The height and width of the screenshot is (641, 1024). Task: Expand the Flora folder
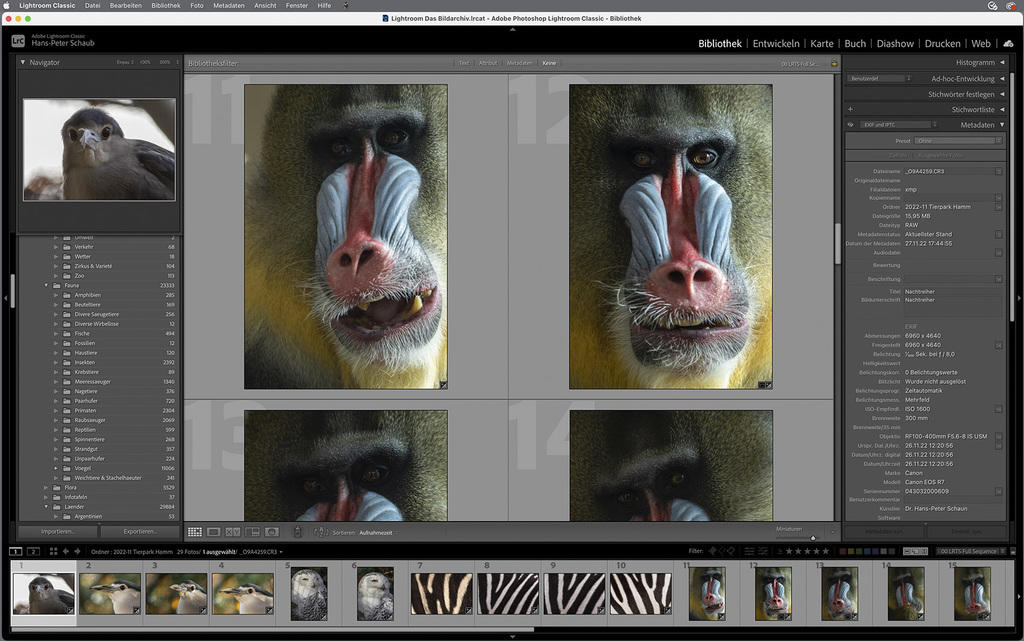click(46, 488)
